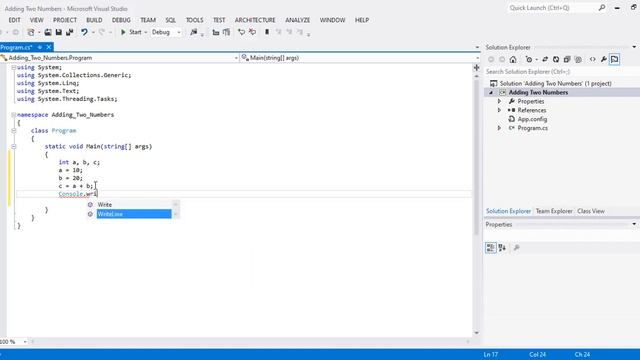Open the Properties panel options arrow
This screenshot has width=640, height=360.
(634, 224)
